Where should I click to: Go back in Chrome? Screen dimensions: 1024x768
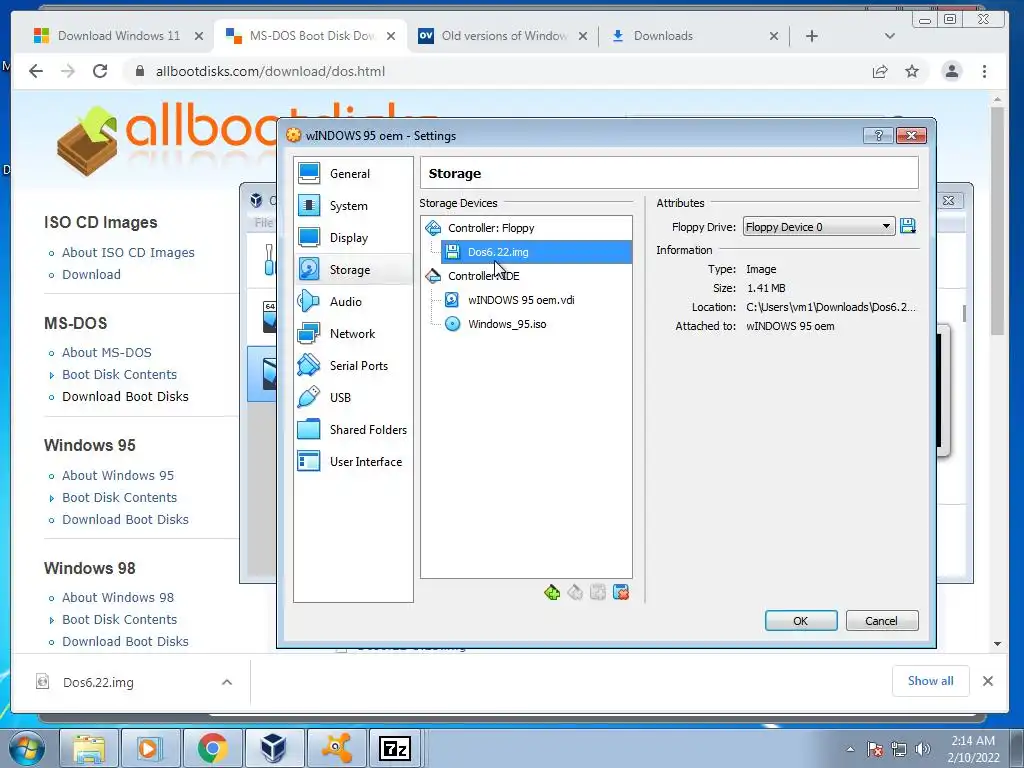tap(36, 71)
